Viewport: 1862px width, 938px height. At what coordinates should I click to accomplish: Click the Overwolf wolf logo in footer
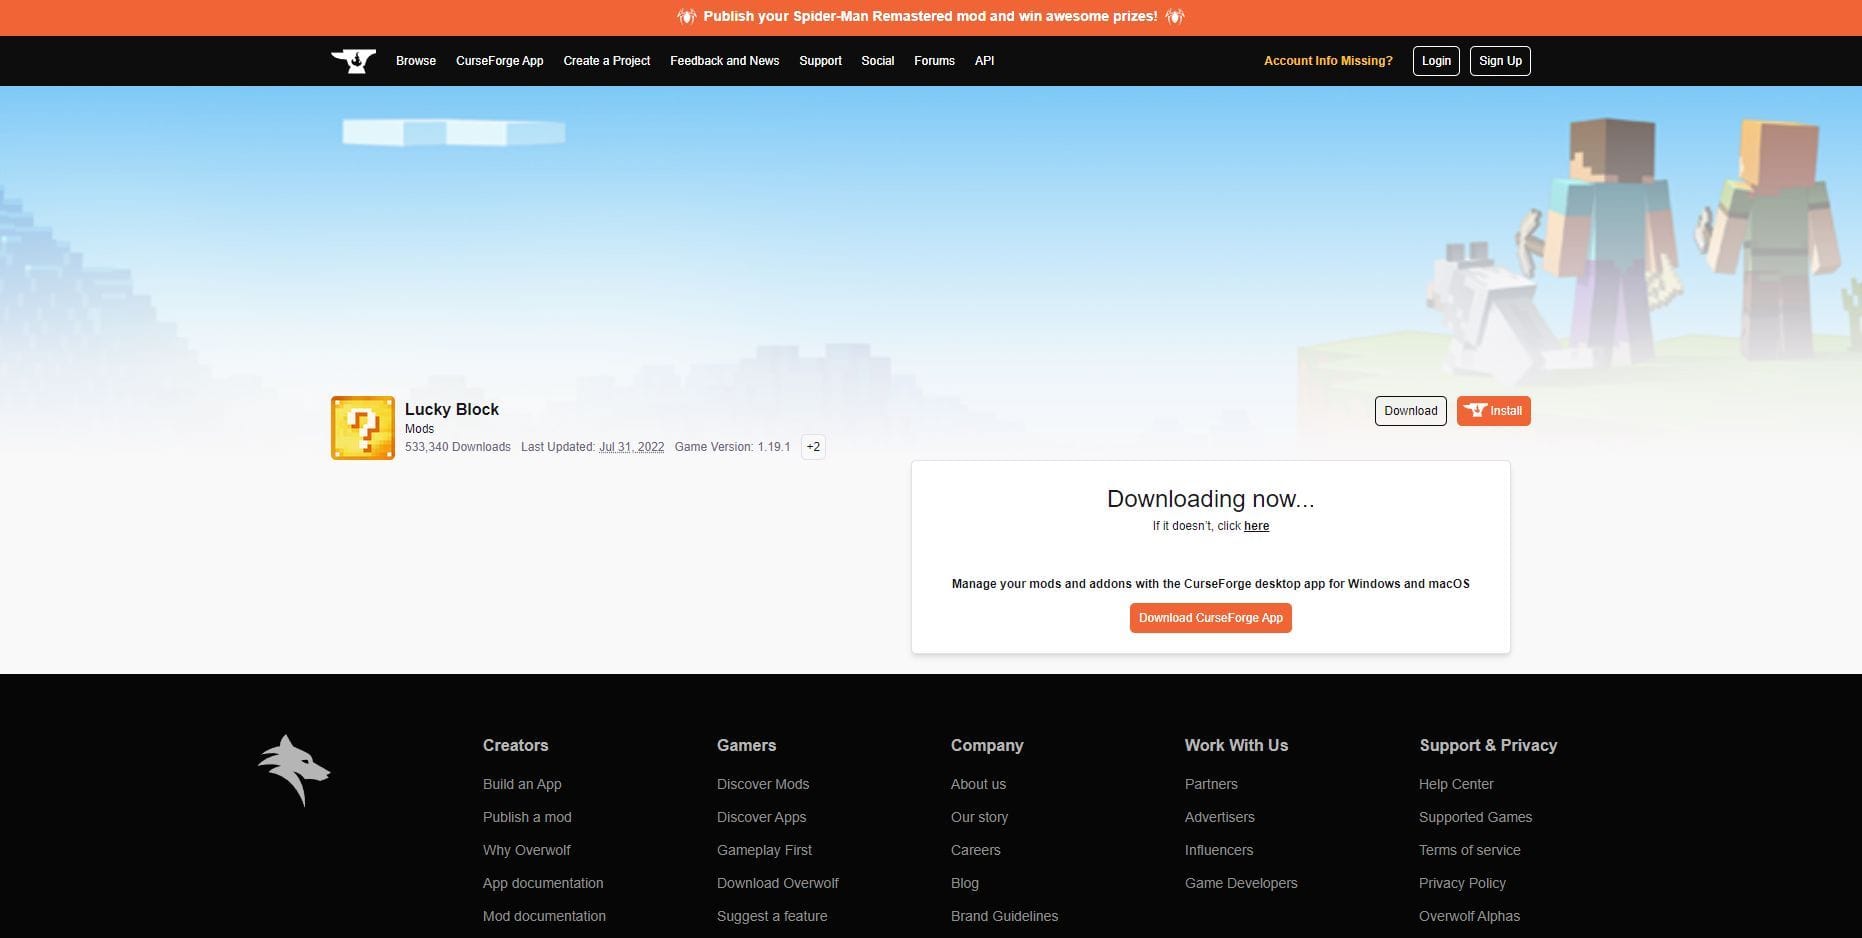(x=294, y=770)
